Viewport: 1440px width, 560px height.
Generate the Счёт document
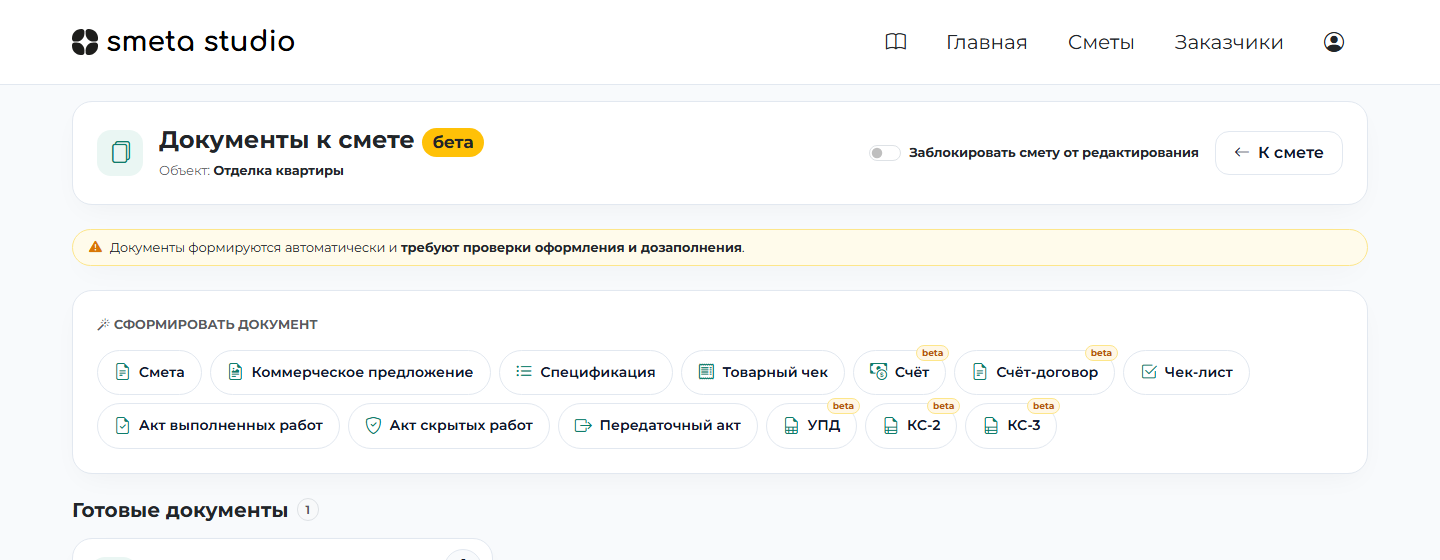(899, 372)
